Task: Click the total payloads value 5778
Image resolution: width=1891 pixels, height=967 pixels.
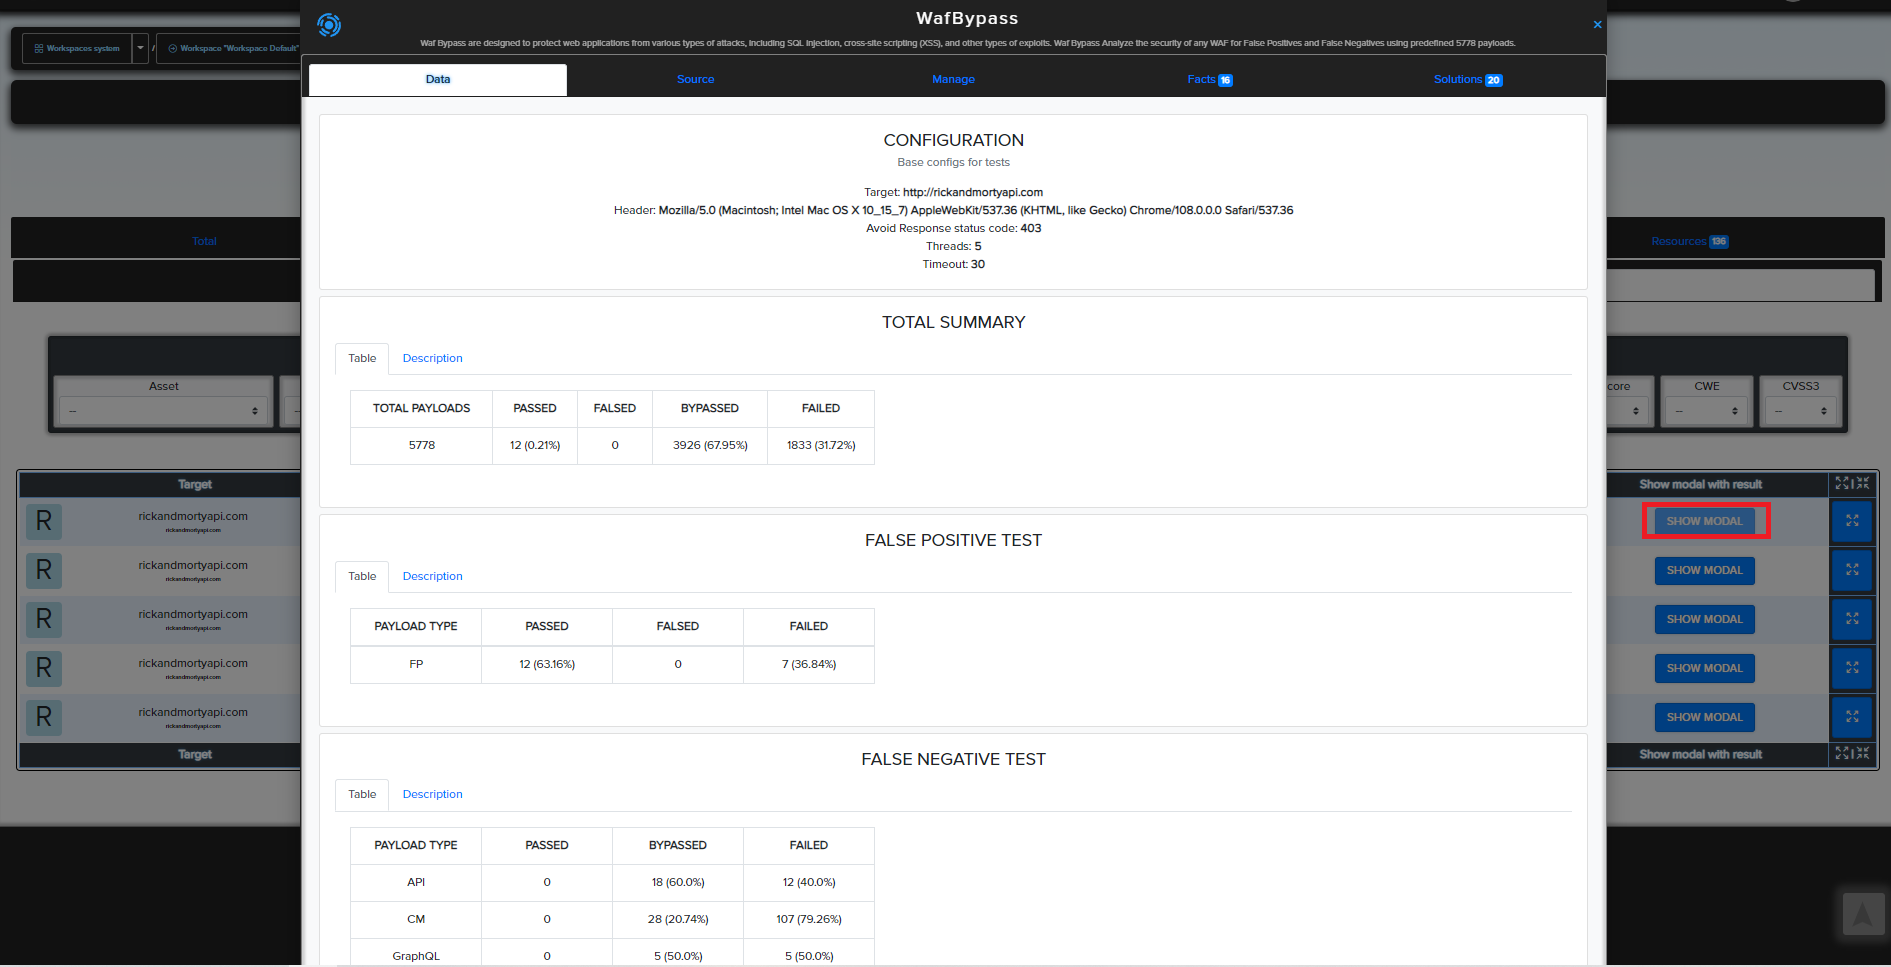Action: tap(422, 445)
